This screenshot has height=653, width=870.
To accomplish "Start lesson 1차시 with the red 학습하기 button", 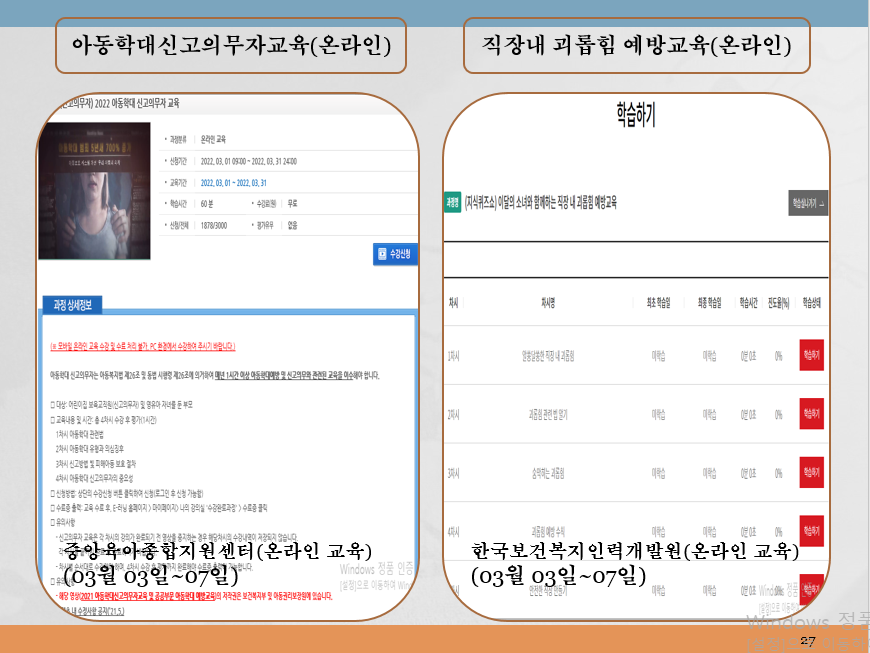I will pyautogui.click(x=811, y=355).
